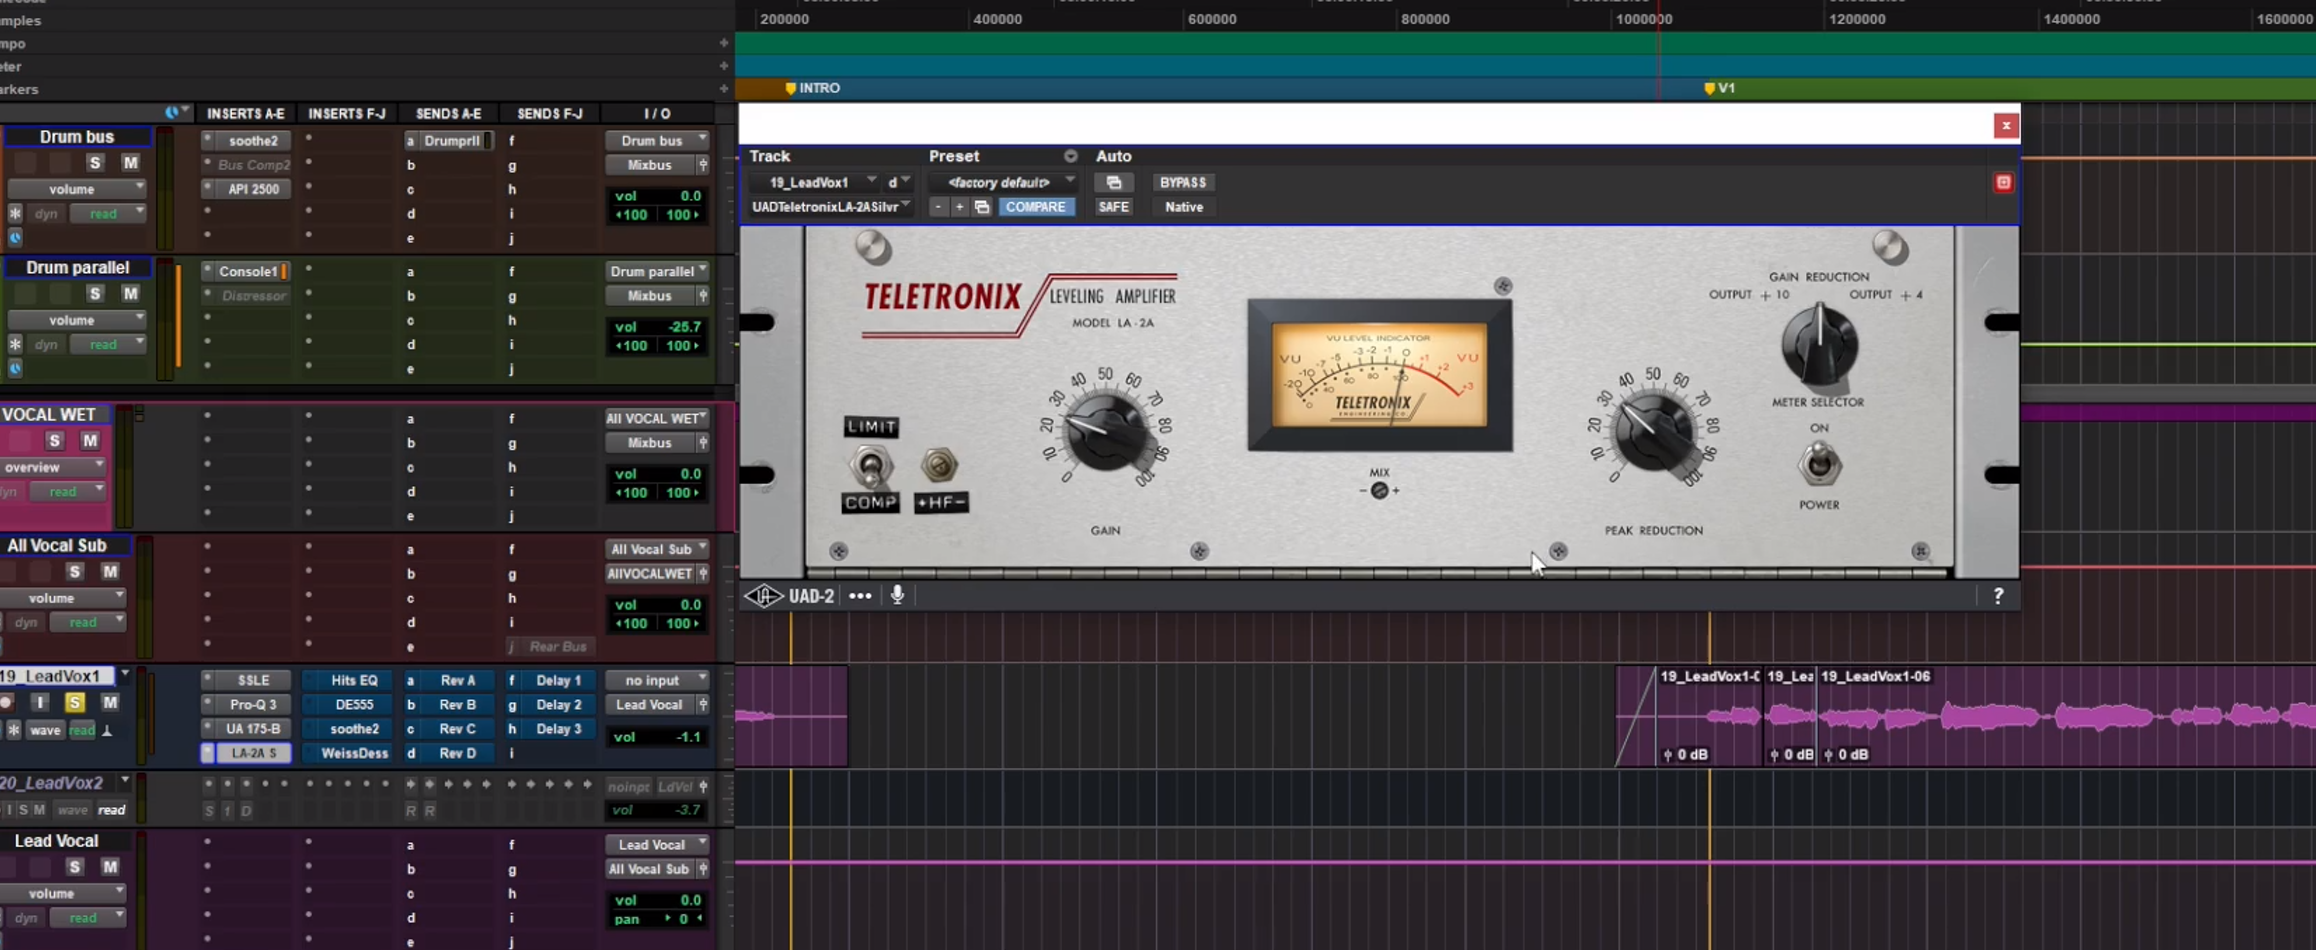This screenshot has height=950, width=2316.
Task: Click the UAD-2 microphone icon
Action: [x=897, y=595]
